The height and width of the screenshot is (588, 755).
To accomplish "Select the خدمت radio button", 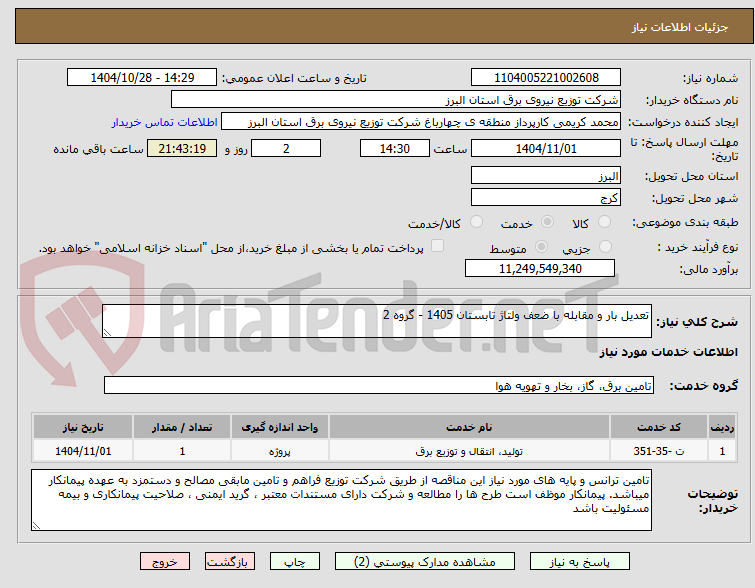I will [x=547, y=222].
